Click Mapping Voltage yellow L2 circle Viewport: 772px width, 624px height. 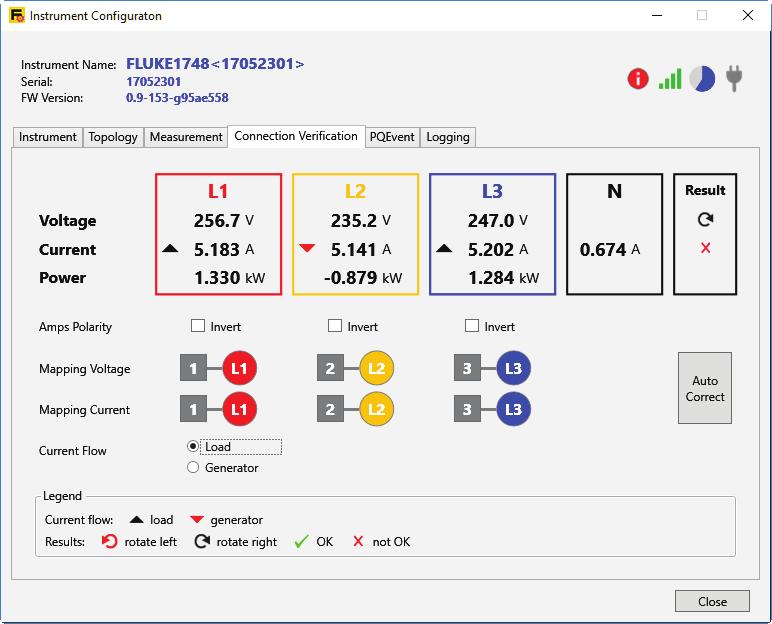(377, 368)
